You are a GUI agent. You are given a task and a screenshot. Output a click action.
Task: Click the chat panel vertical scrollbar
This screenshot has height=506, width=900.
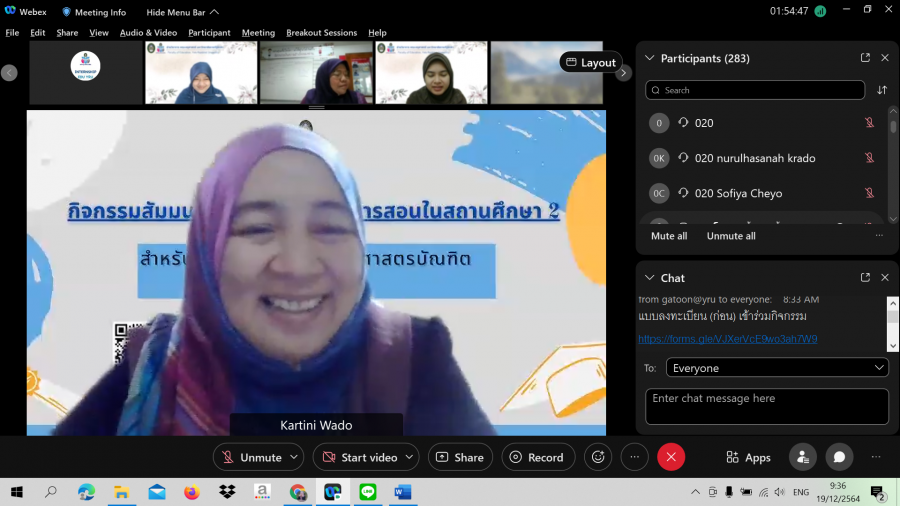[893, 318]
